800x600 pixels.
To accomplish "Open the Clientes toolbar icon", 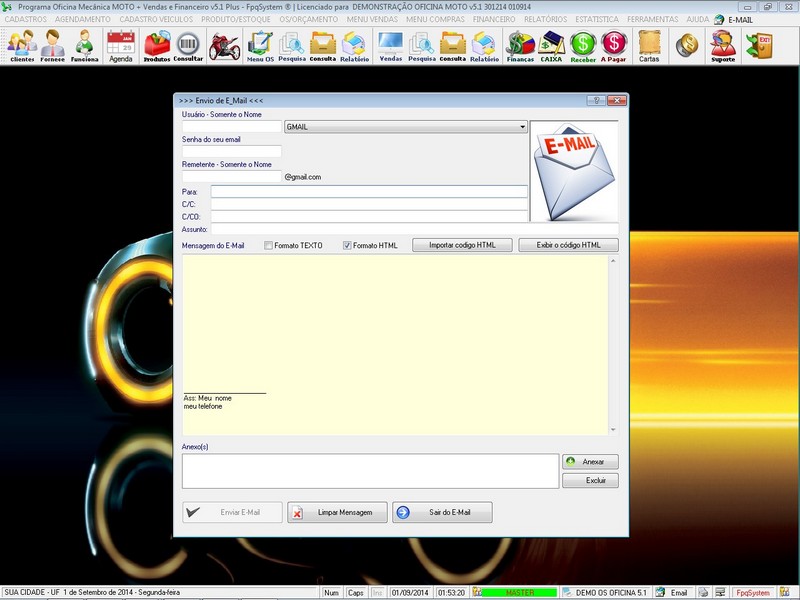I will 21,45.
